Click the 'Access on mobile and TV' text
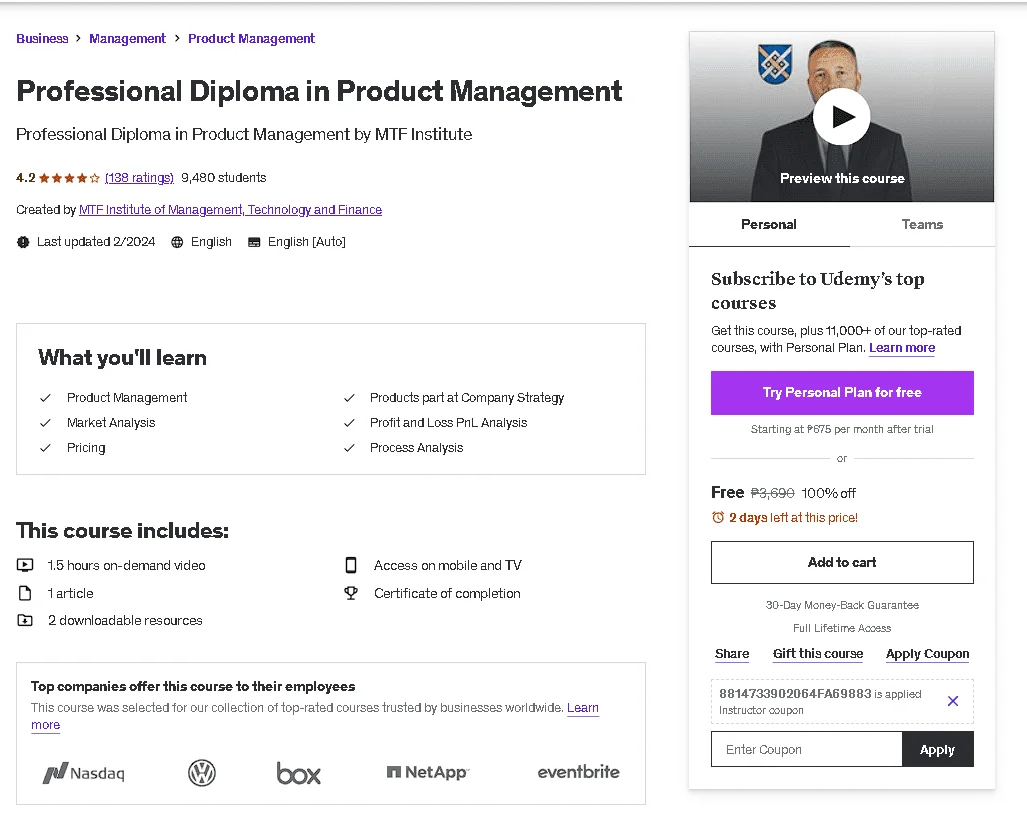Screen dimensions: 1027x817 tap(448, 565)
